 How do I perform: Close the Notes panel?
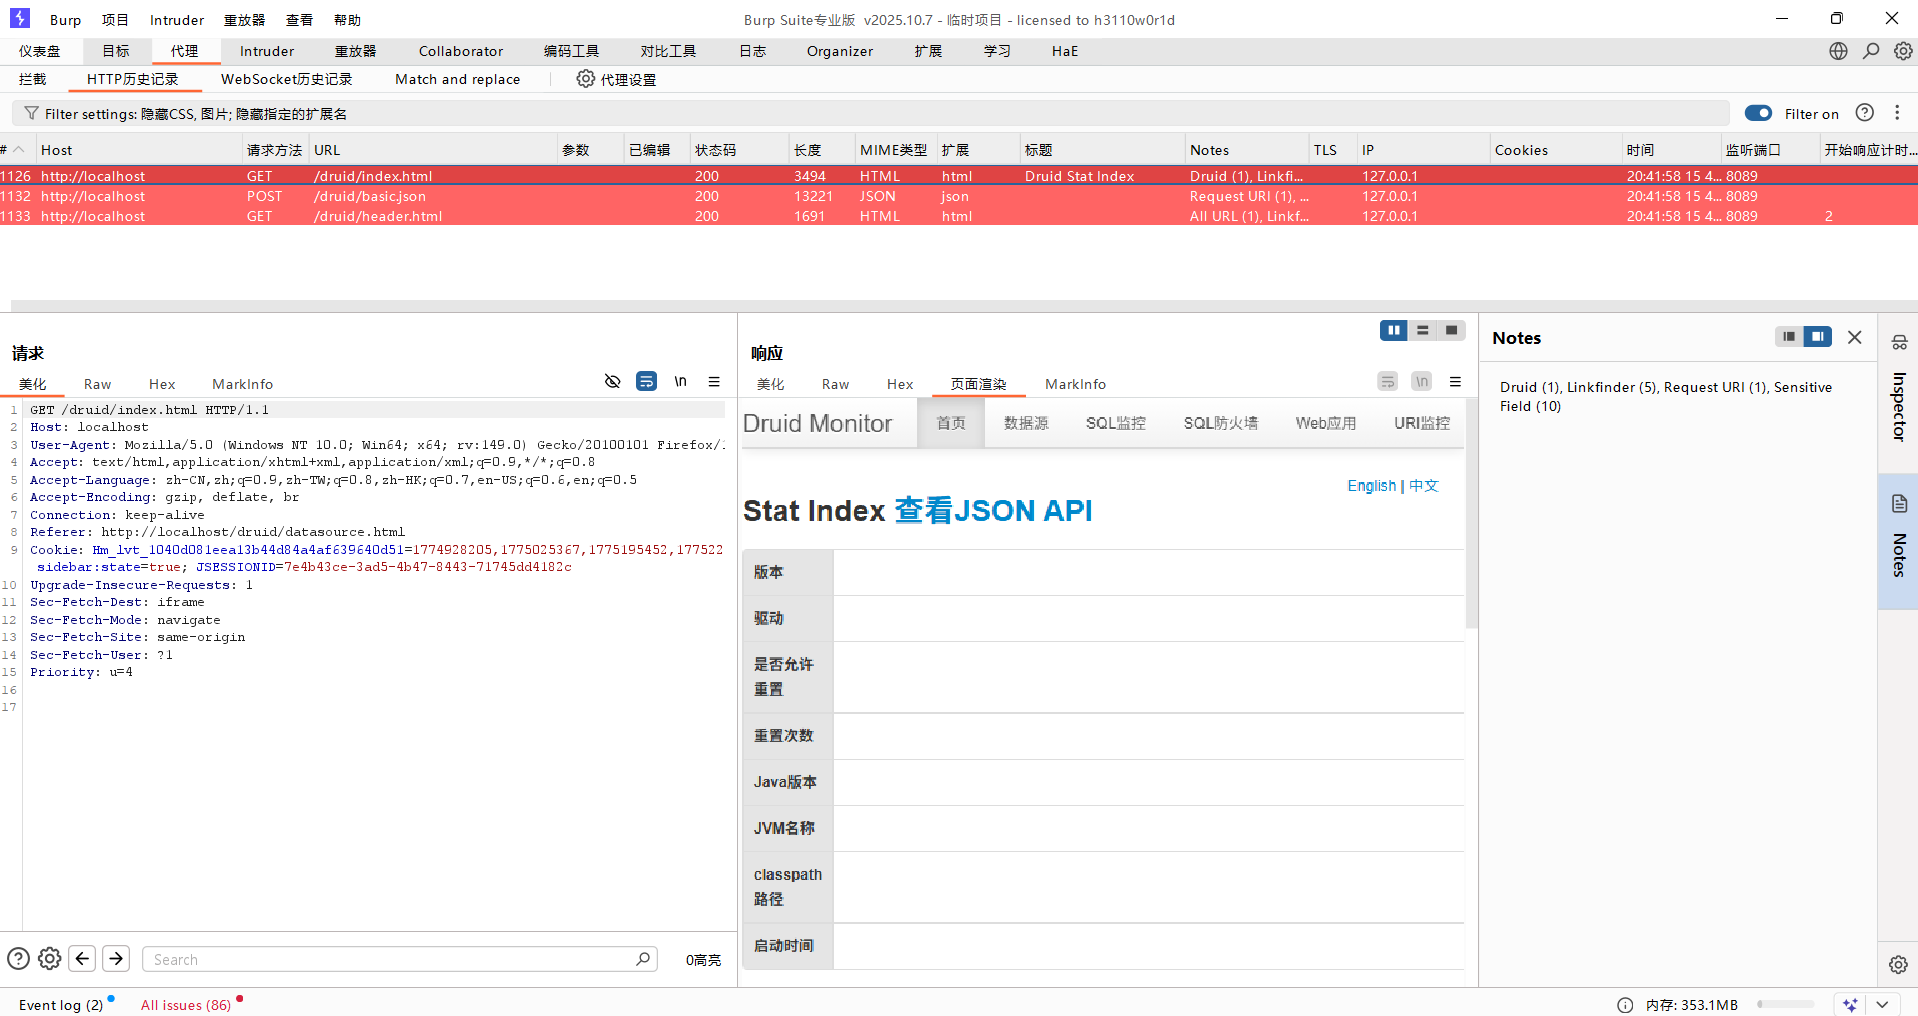point(1855,337)
